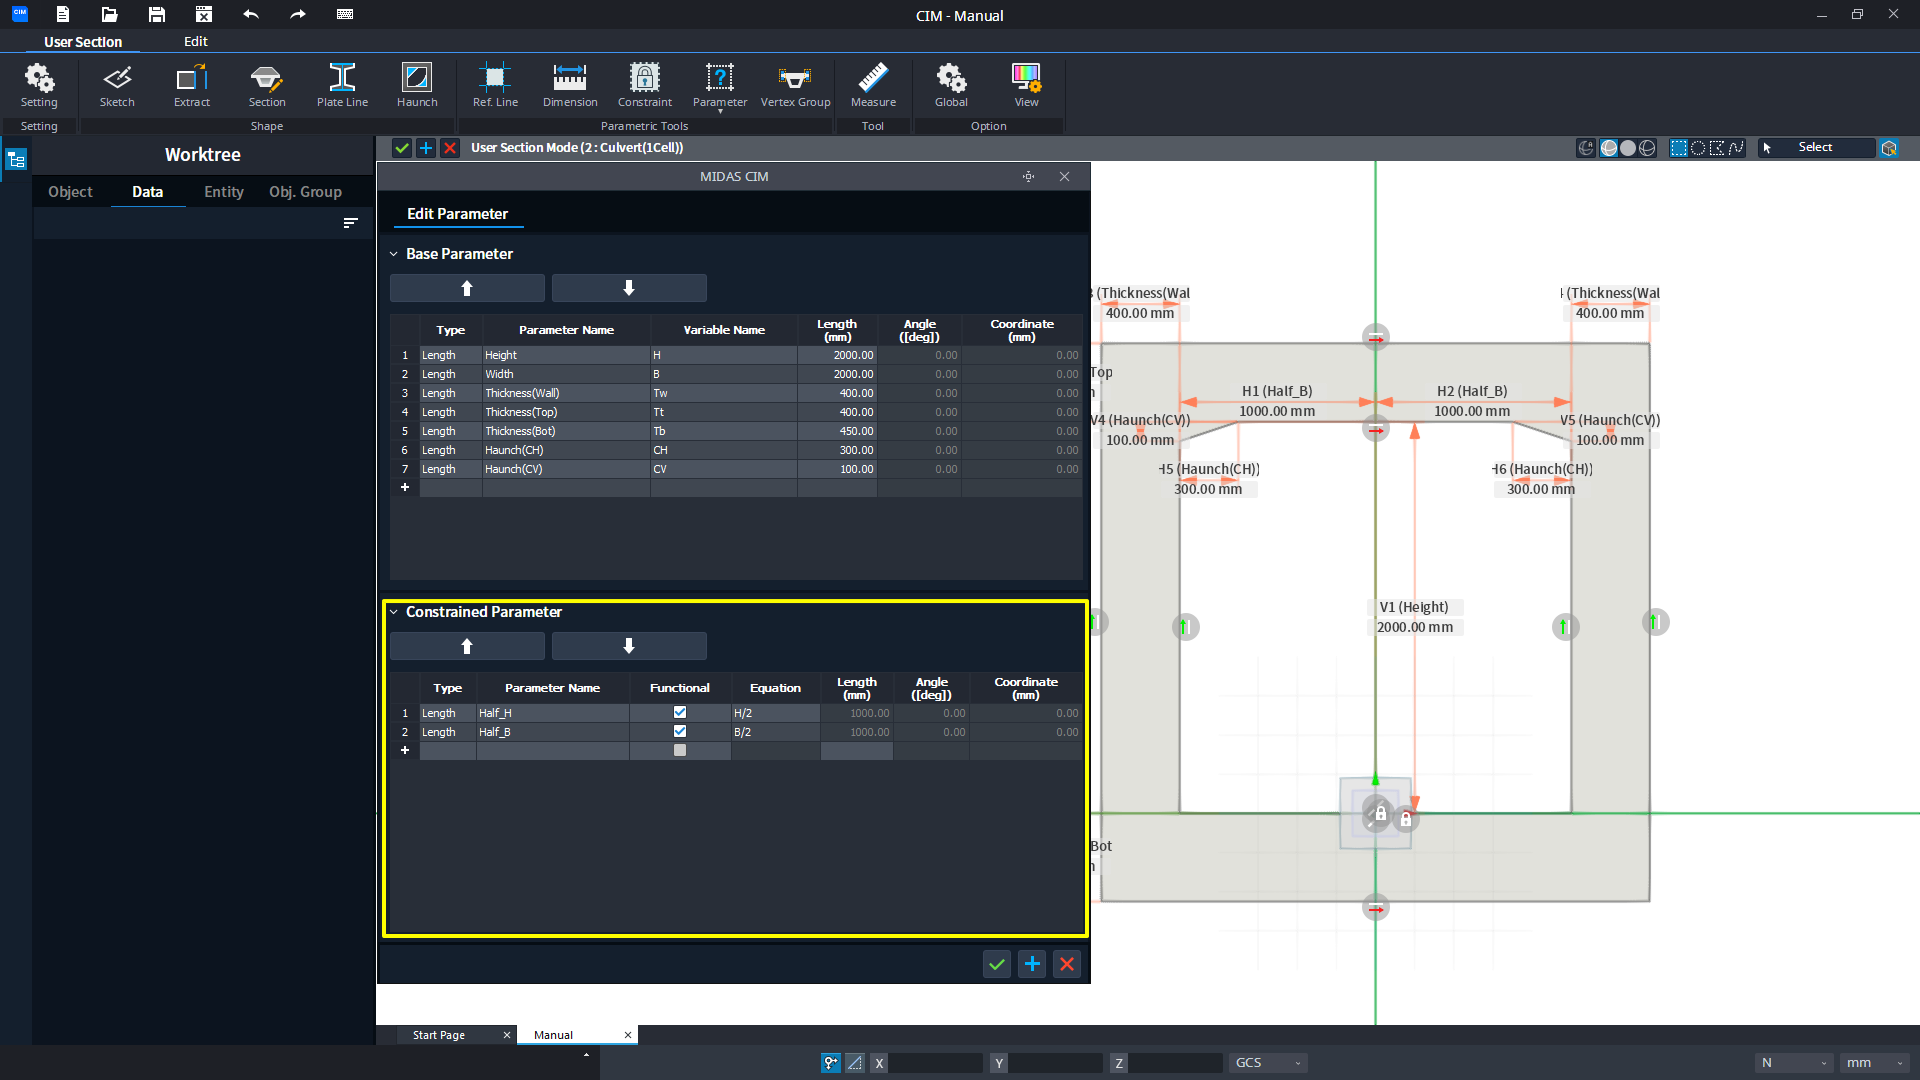This screenshot has height=1080, width=1920.
Task: Toggle the Worktree side panel icon
Action: click(16, 159)
